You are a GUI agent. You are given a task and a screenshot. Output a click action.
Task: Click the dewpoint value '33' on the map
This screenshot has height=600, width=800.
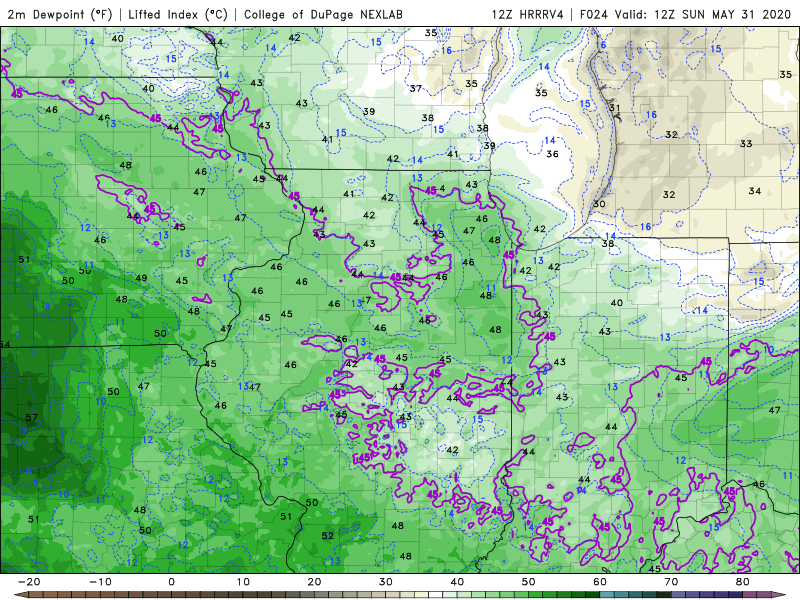coord(746,144)
